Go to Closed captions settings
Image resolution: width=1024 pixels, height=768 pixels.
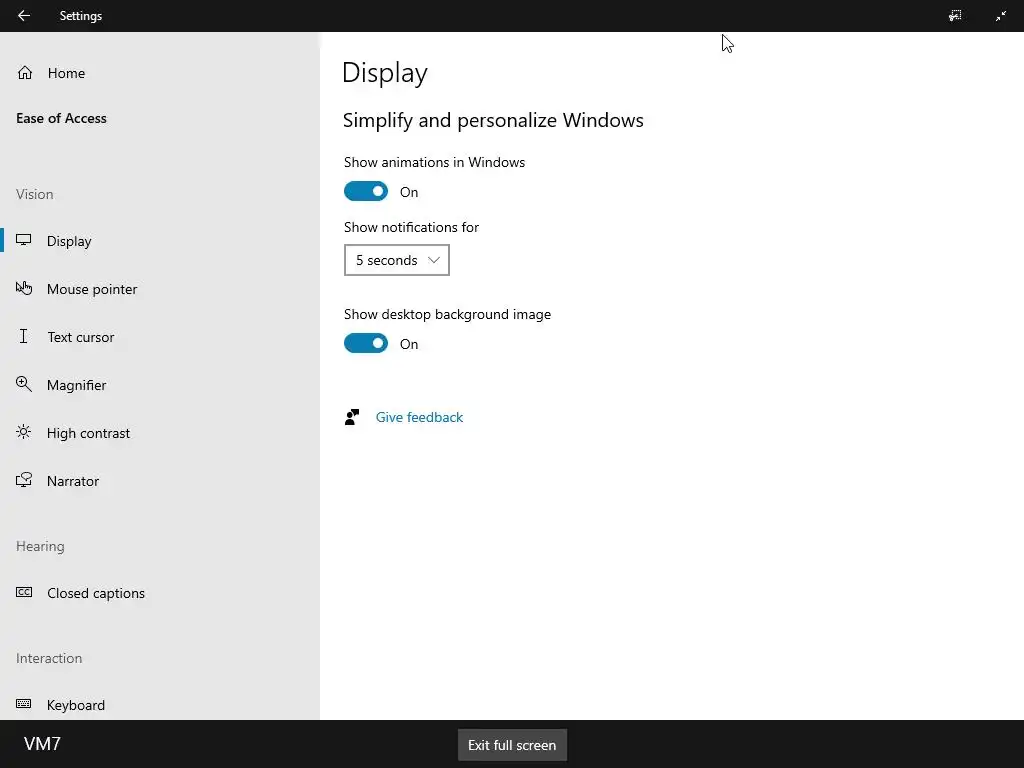pos(96,593)
